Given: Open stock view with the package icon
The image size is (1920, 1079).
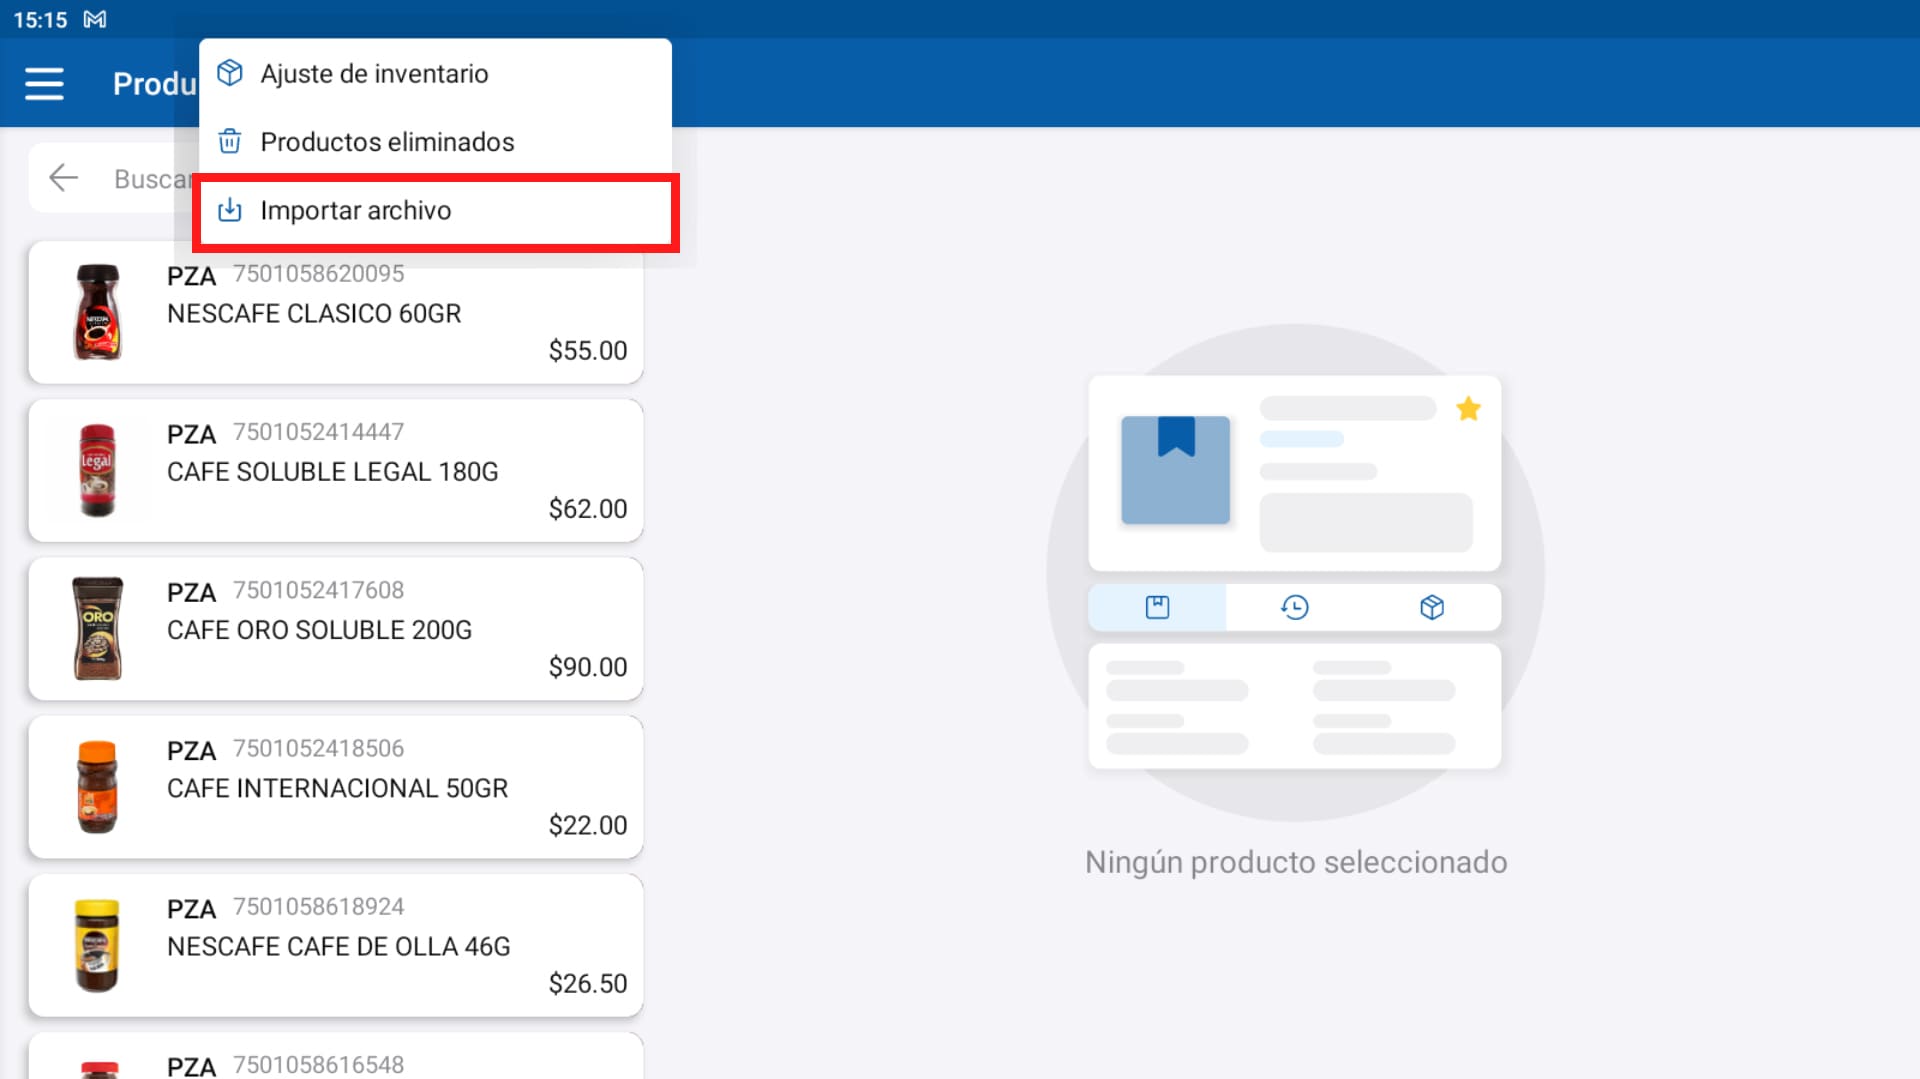Looking at the screenshot, I should tap(1432, 606).
